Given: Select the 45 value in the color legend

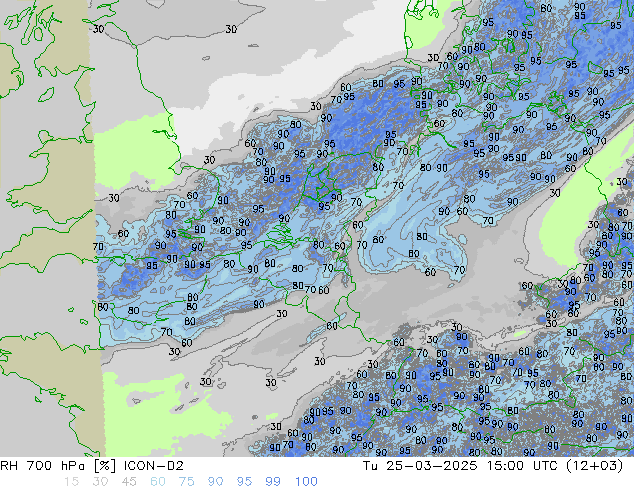Looking at the screenshot, I should click(129, 482).
